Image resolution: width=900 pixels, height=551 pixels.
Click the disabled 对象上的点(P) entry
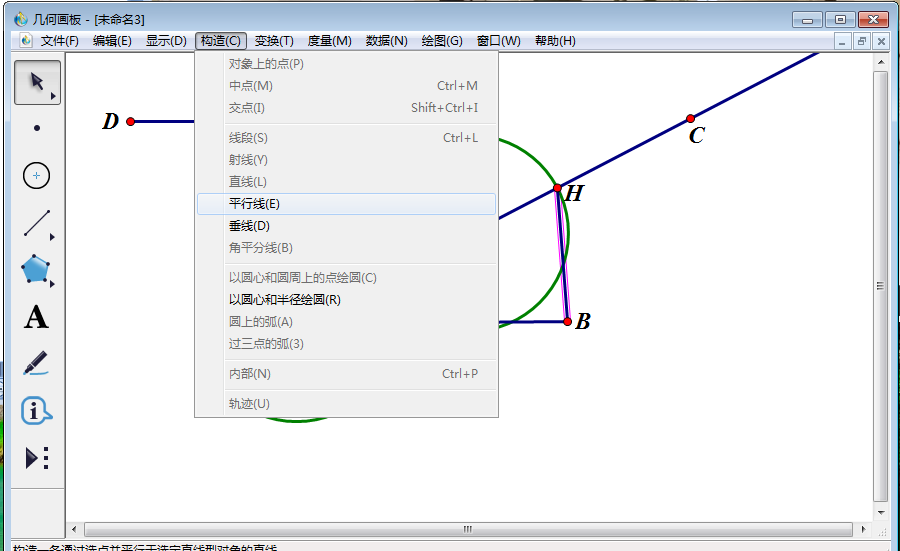(346, 64)
